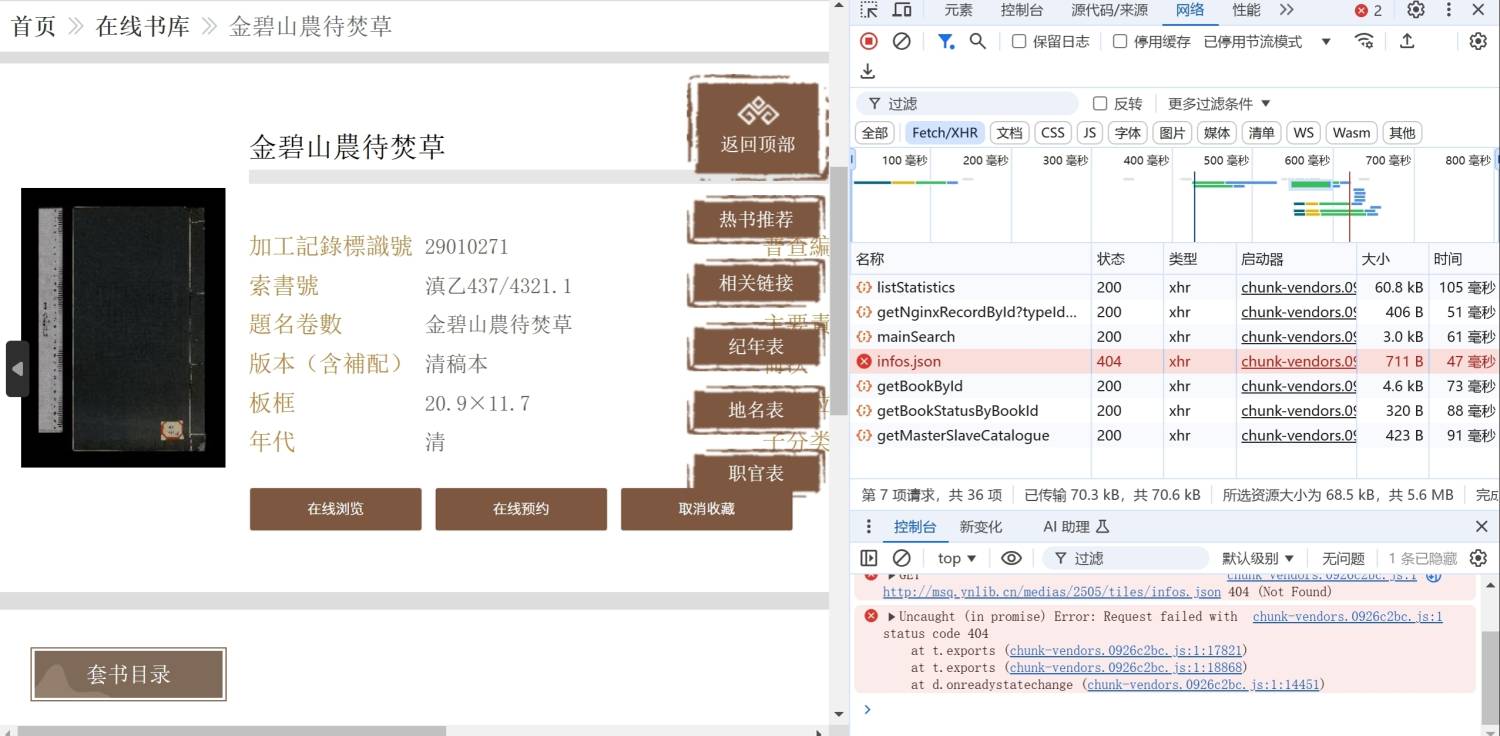Enable the 保留日志 checkbox

click(1019, 41)
